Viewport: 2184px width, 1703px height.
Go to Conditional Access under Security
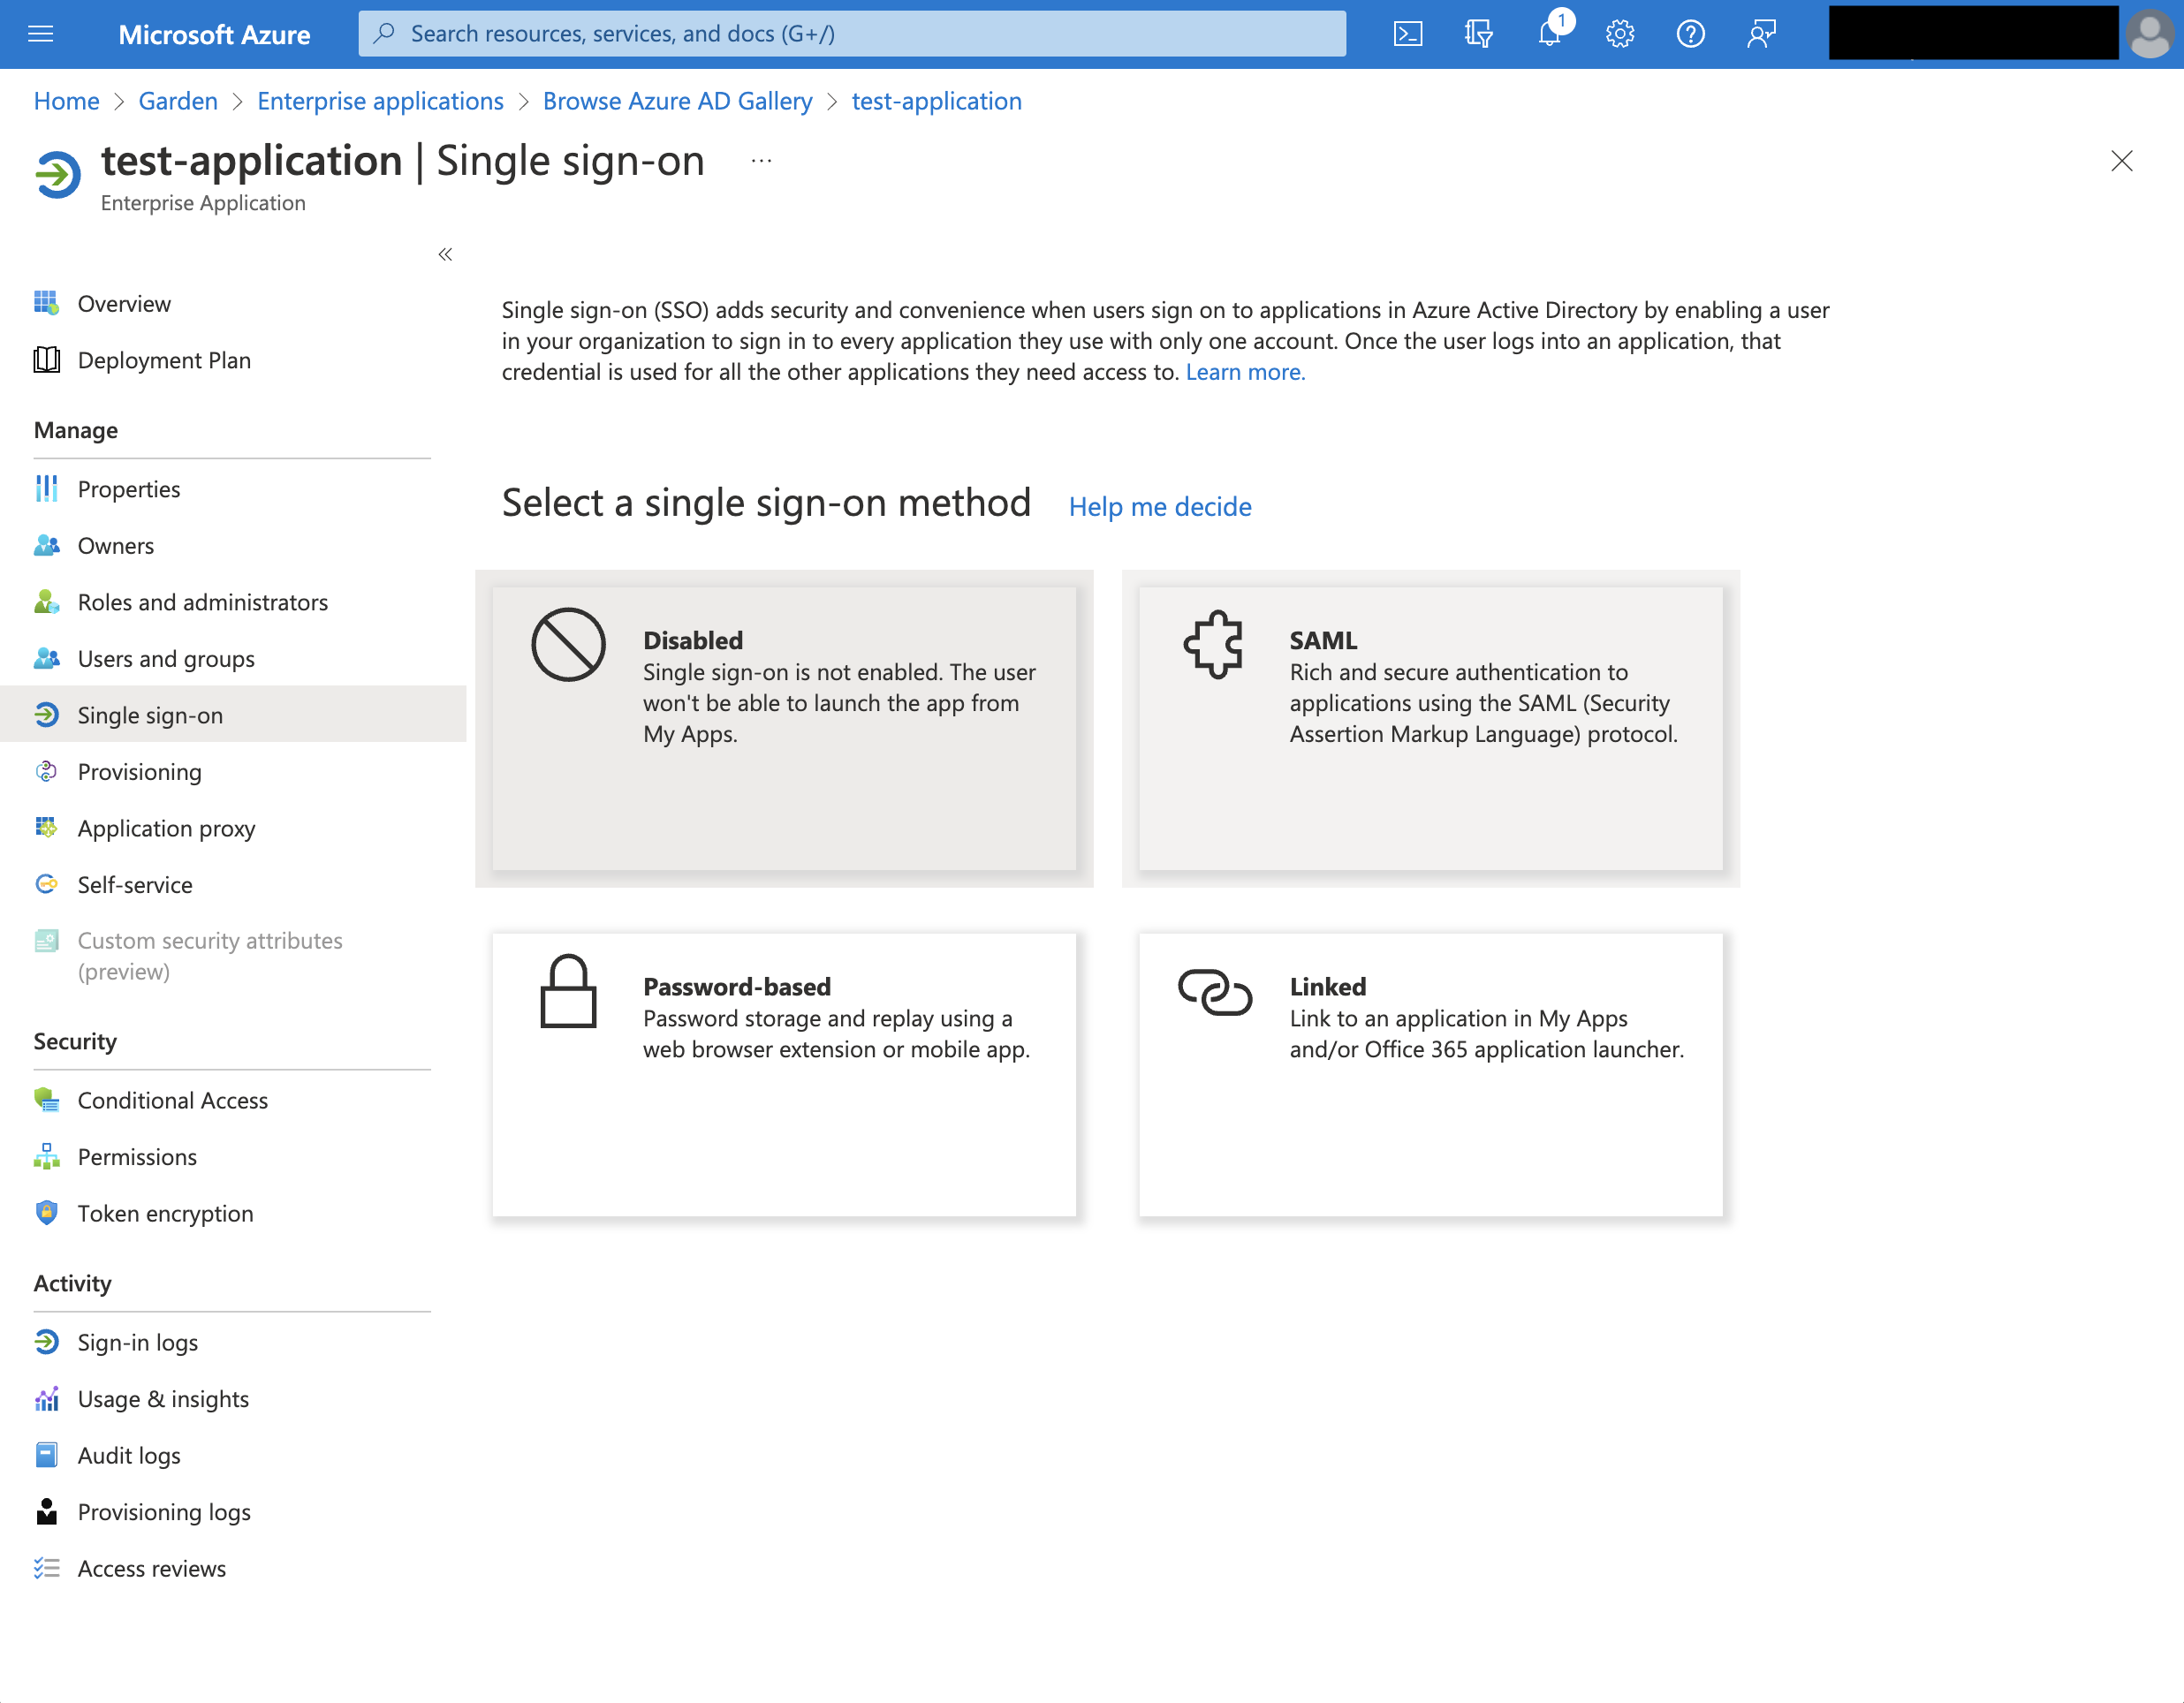pyautogui.click(x=172, y=1100)
